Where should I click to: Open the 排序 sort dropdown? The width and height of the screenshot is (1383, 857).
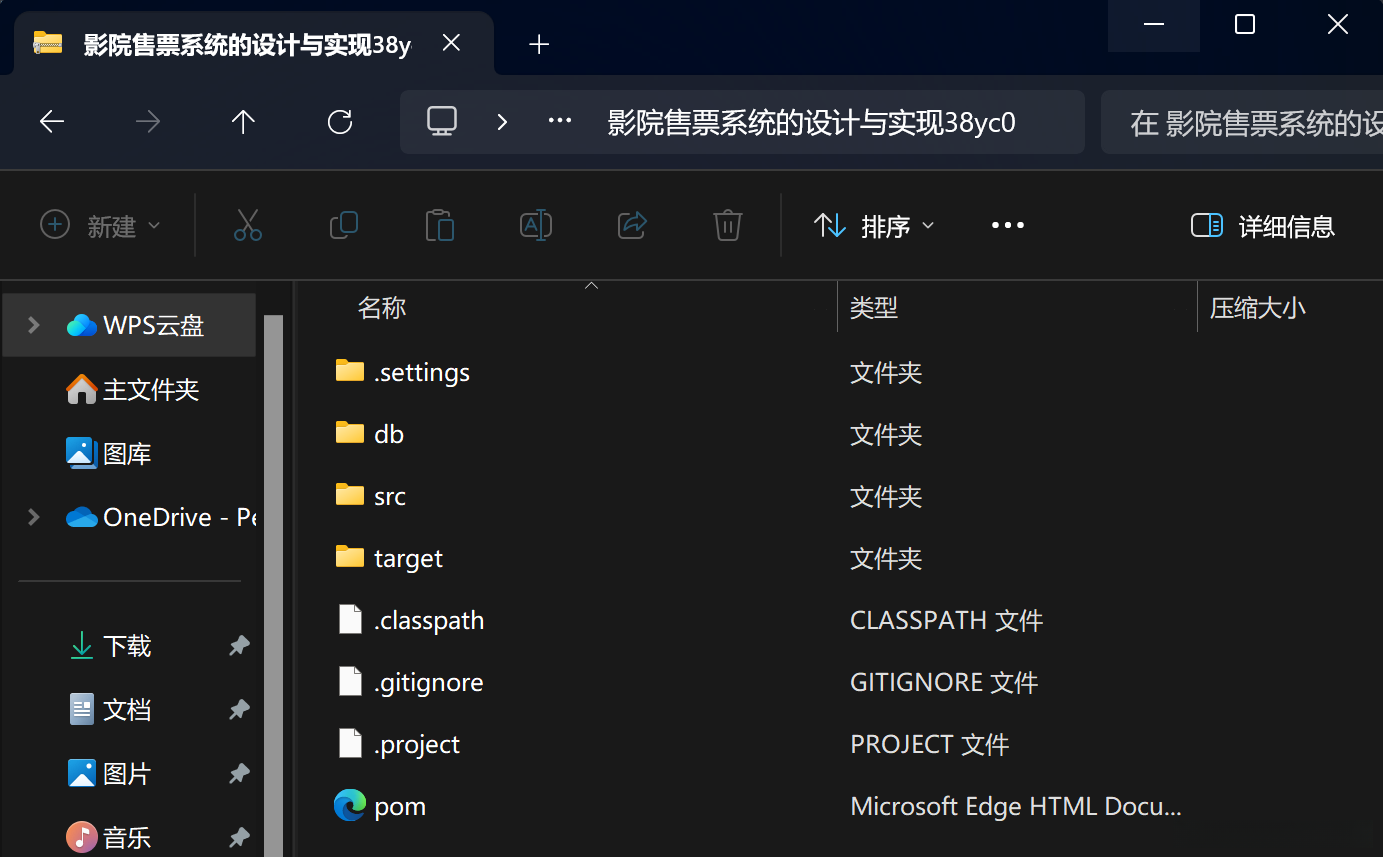pyautogui.click(x=874, y=226)
